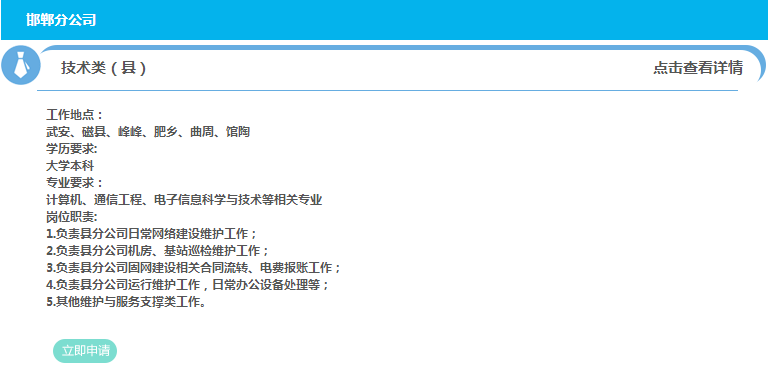This screenshot has width=768, height=367.
Task: Click the 专业要求： label
Action: (75, 183)
